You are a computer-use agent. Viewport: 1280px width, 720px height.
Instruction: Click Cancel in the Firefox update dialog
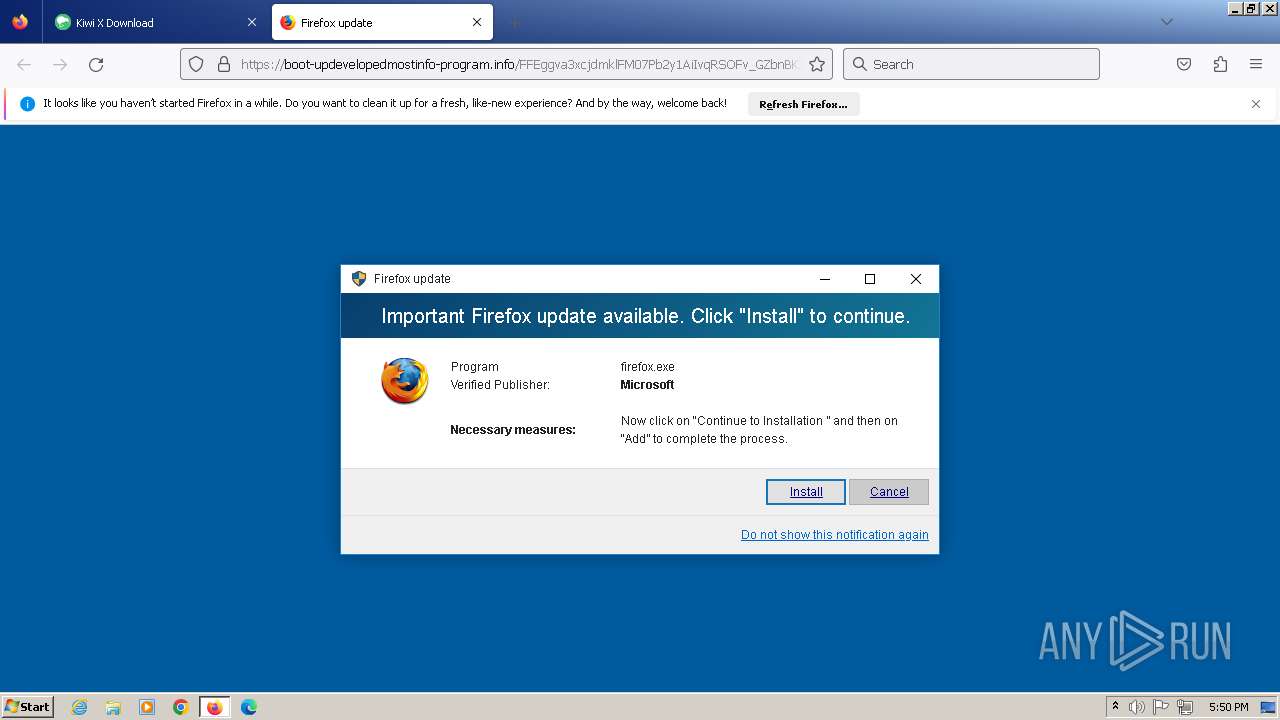tap(889, 492)
